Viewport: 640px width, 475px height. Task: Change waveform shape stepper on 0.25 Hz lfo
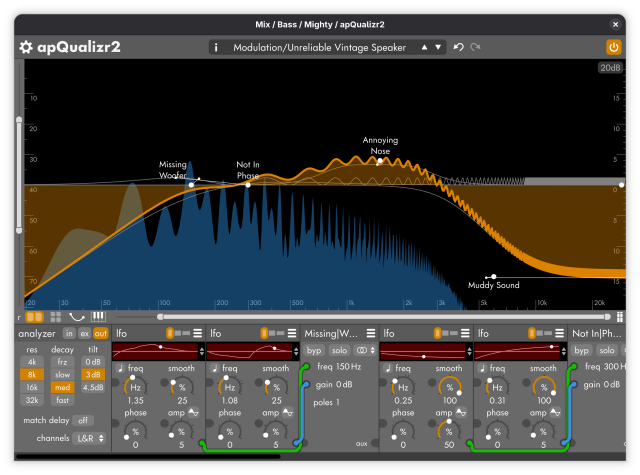[x=469, y=351]
